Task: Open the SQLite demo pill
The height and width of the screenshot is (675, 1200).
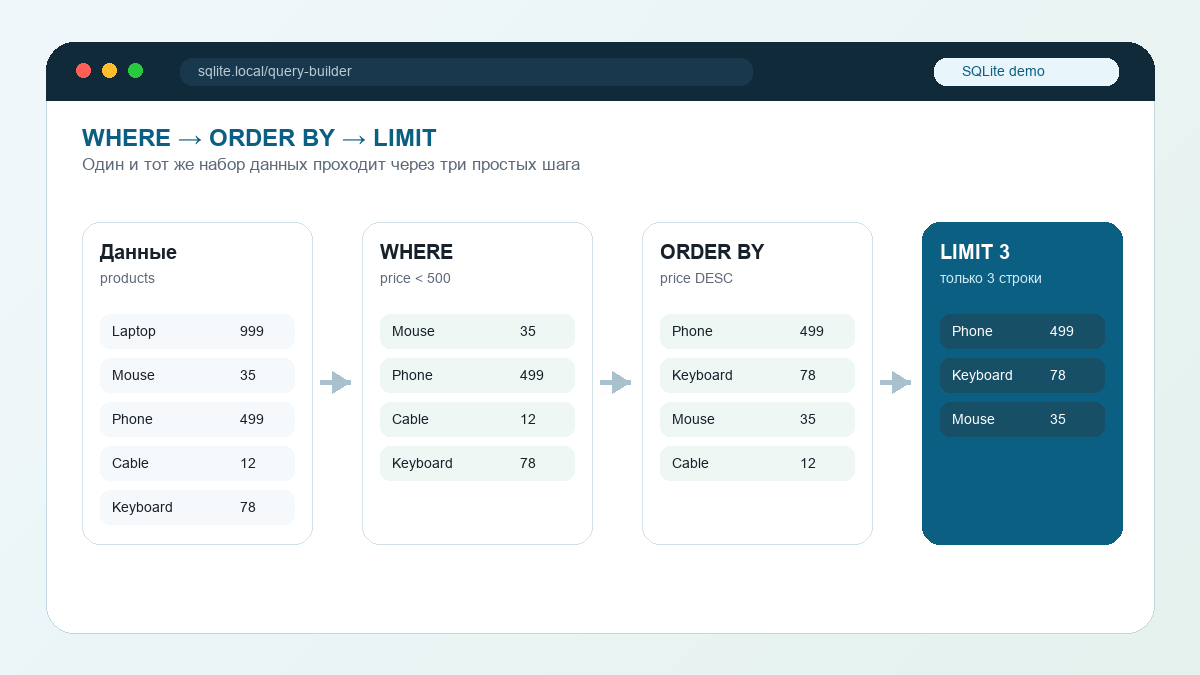Action: click(x=1026, y=72)
